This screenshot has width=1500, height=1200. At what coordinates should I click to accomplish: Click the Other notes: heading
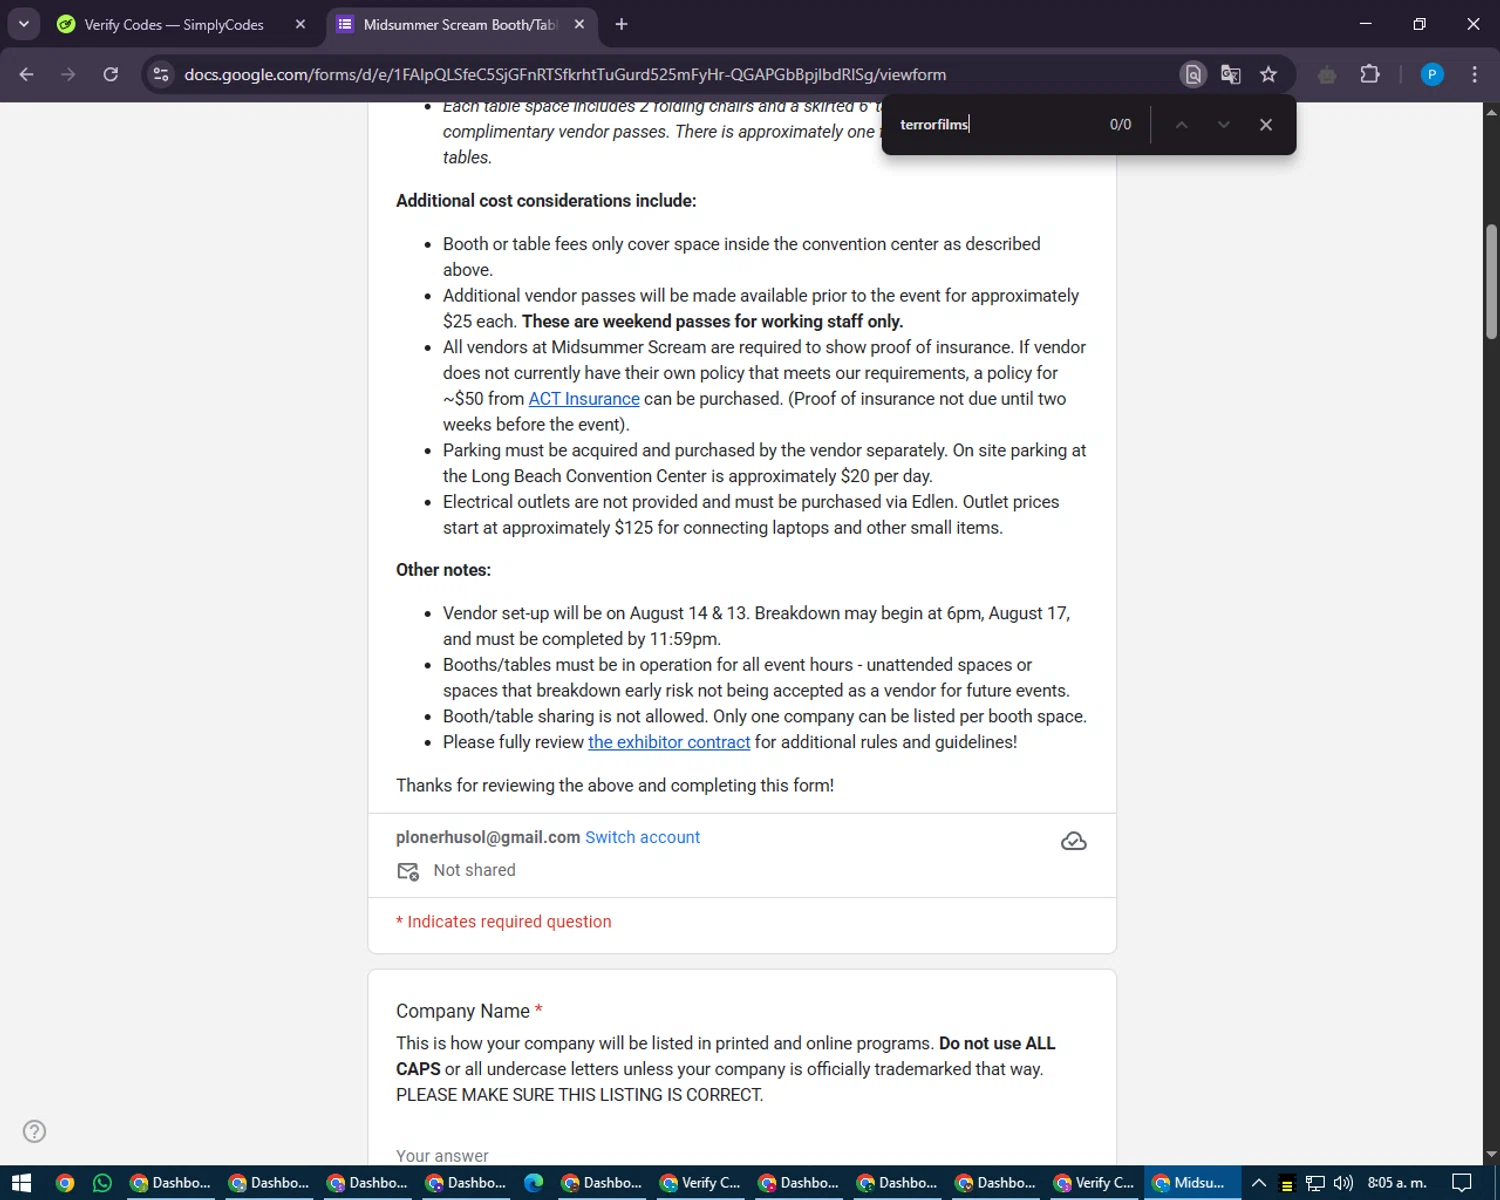(443, 570)
